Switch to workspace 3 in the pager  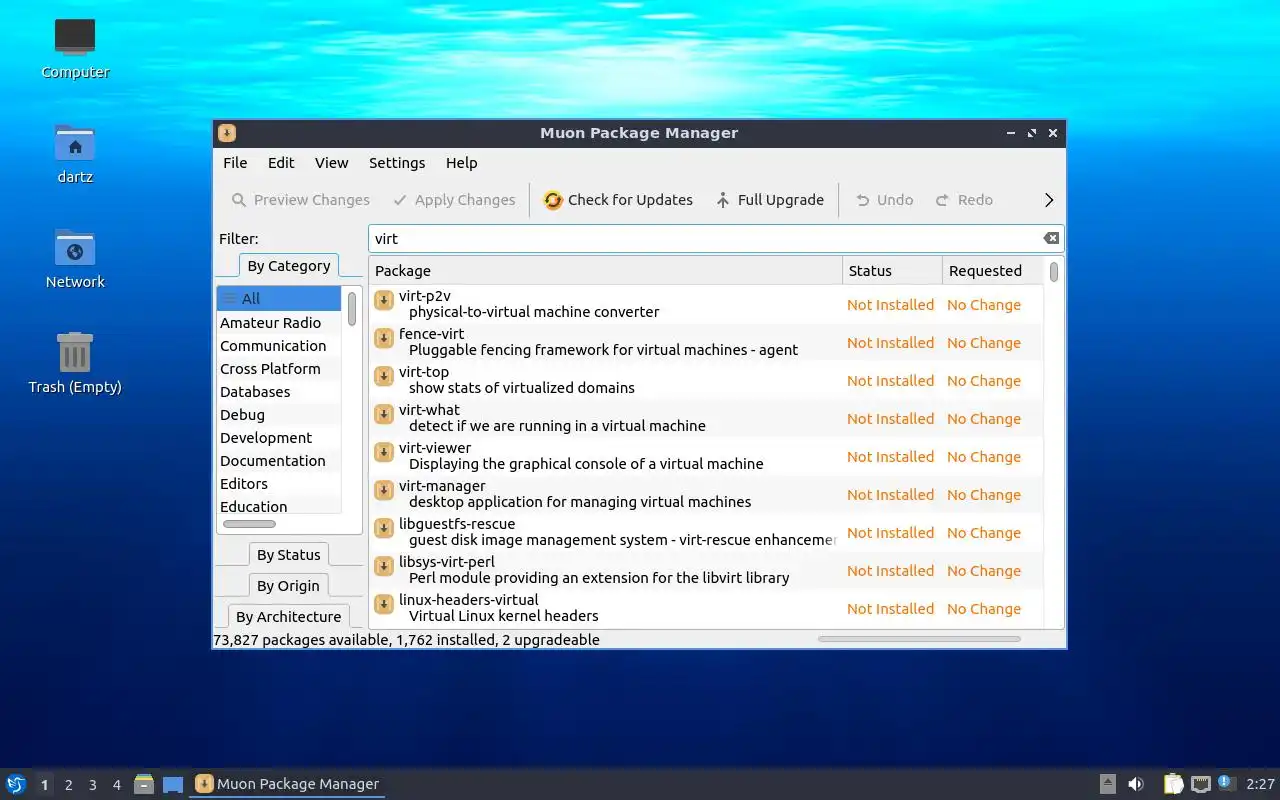pos(92,785)
